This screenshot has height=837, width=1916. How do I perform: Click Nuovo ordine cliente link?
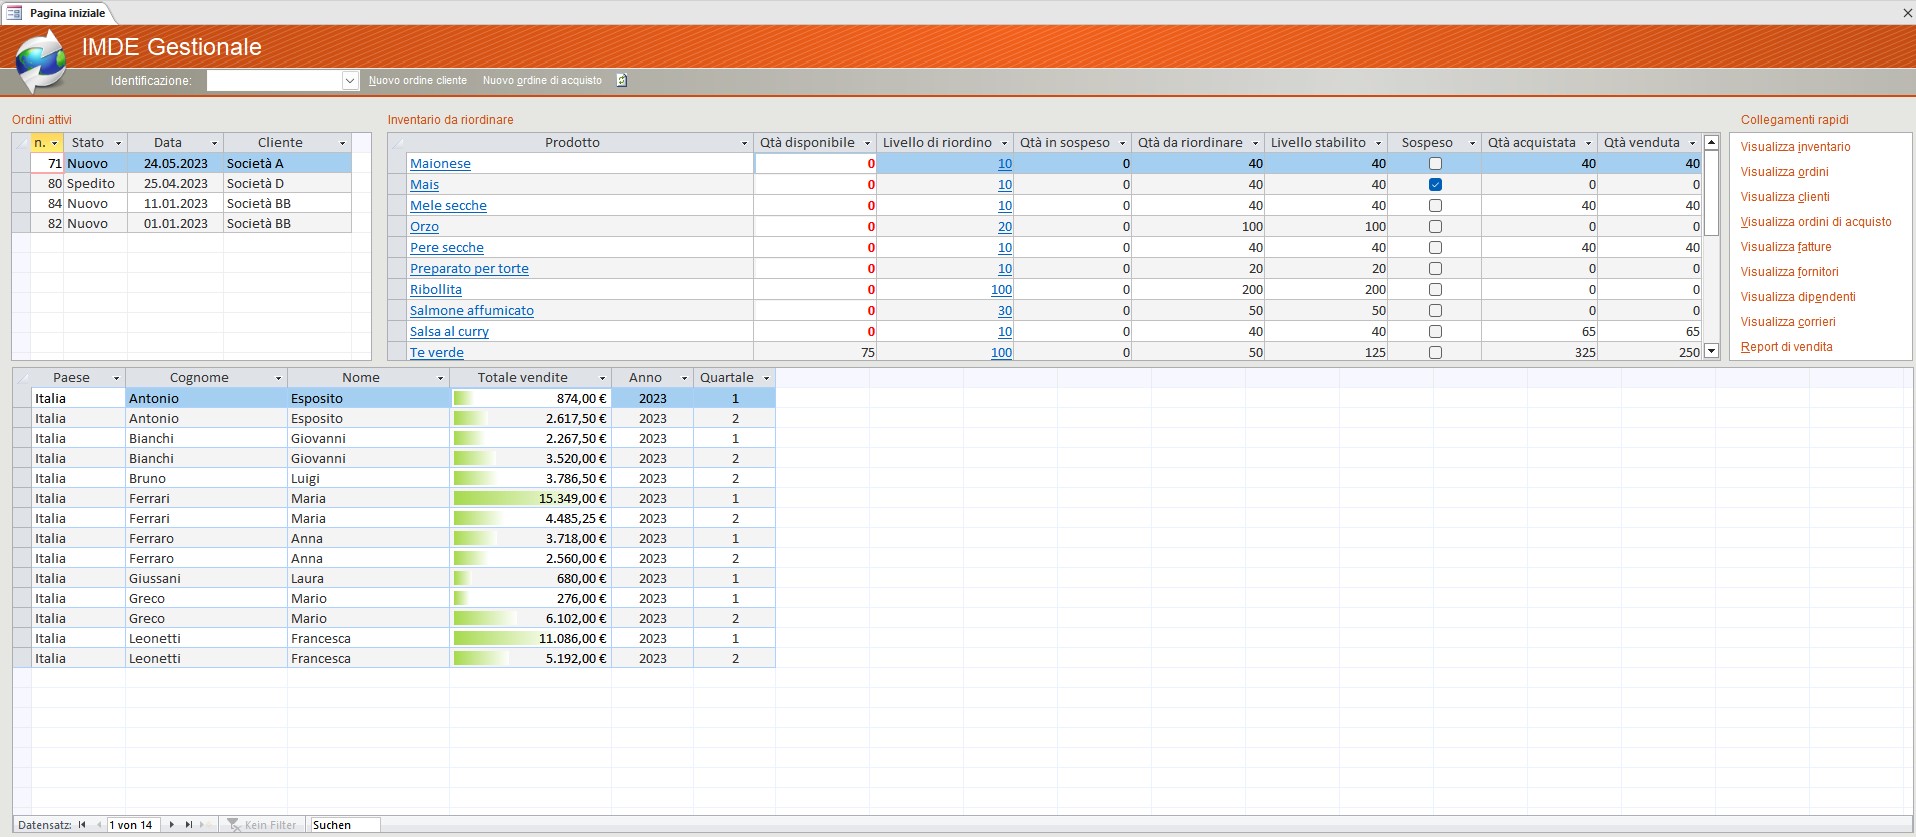point(417,80)
